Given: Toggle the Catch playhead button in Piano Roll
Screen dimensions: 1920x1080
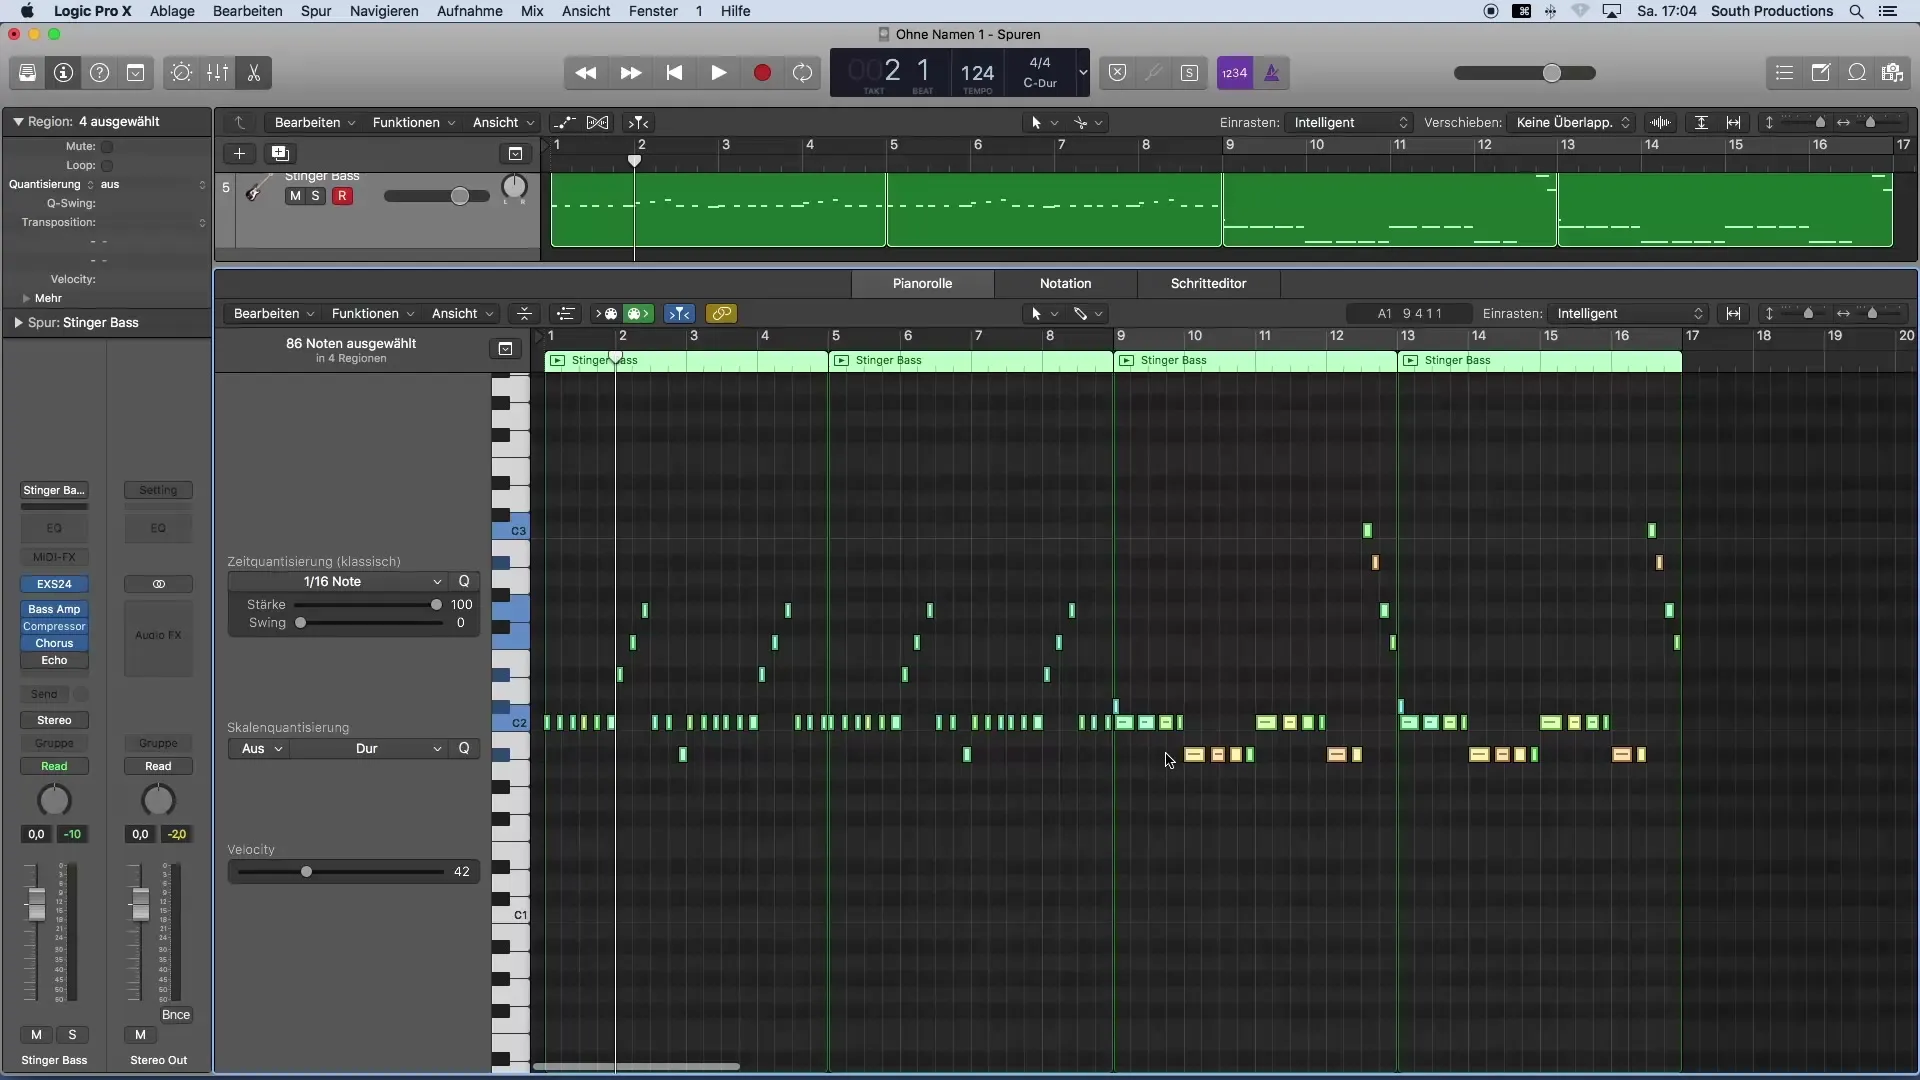Looking at the screenshot, I should coord(679,314).
